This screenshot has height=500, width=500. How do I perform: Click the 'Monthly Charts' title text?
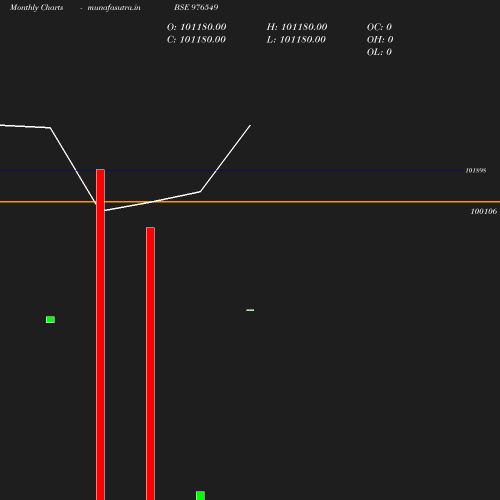pyautogui.click(x=37, y=8)
